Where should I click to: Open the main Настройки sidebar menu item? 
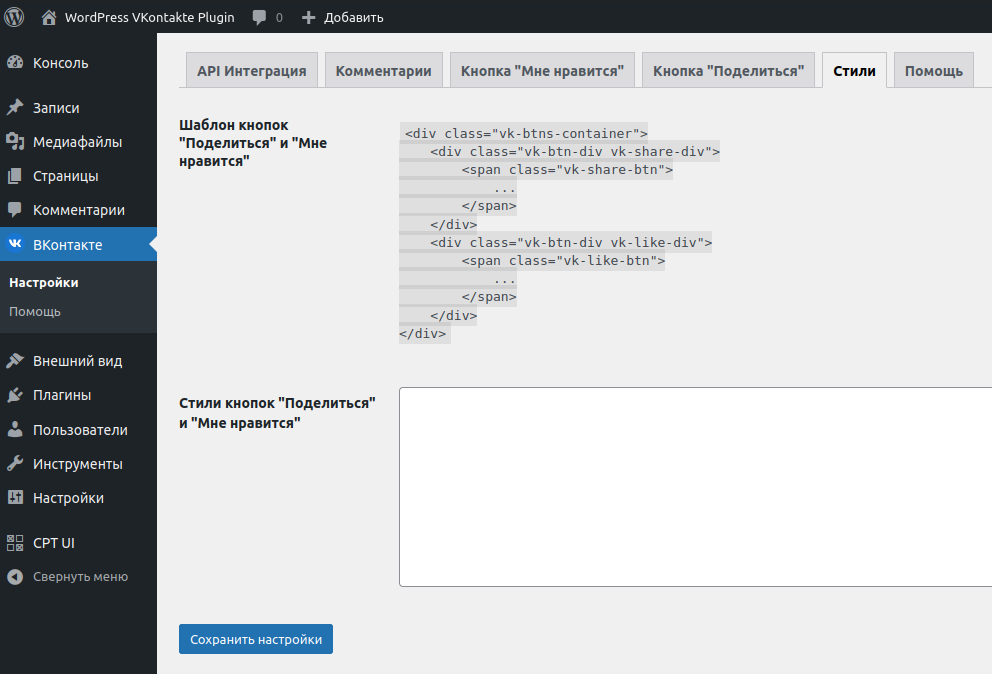(x=78, y=497)
